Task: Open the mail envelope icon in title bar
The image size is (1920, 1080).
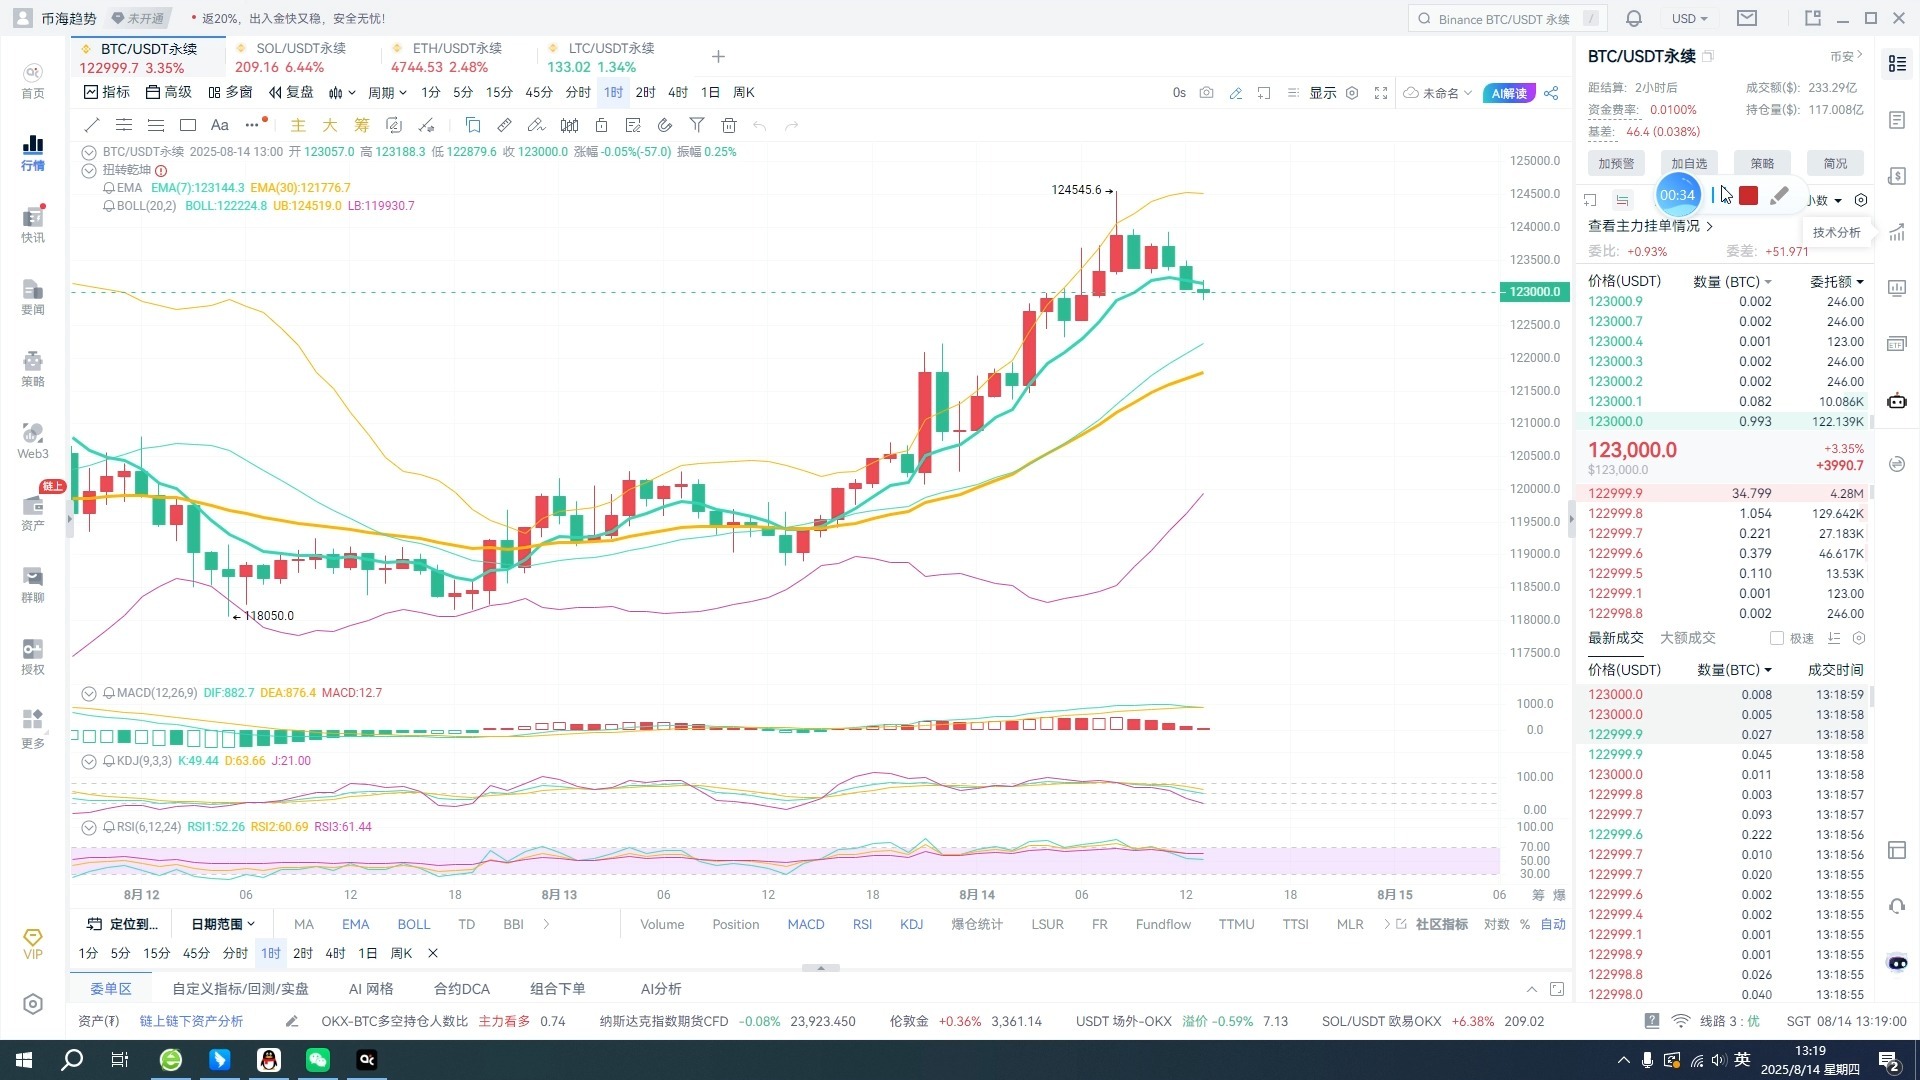Action: [1747, 18]
